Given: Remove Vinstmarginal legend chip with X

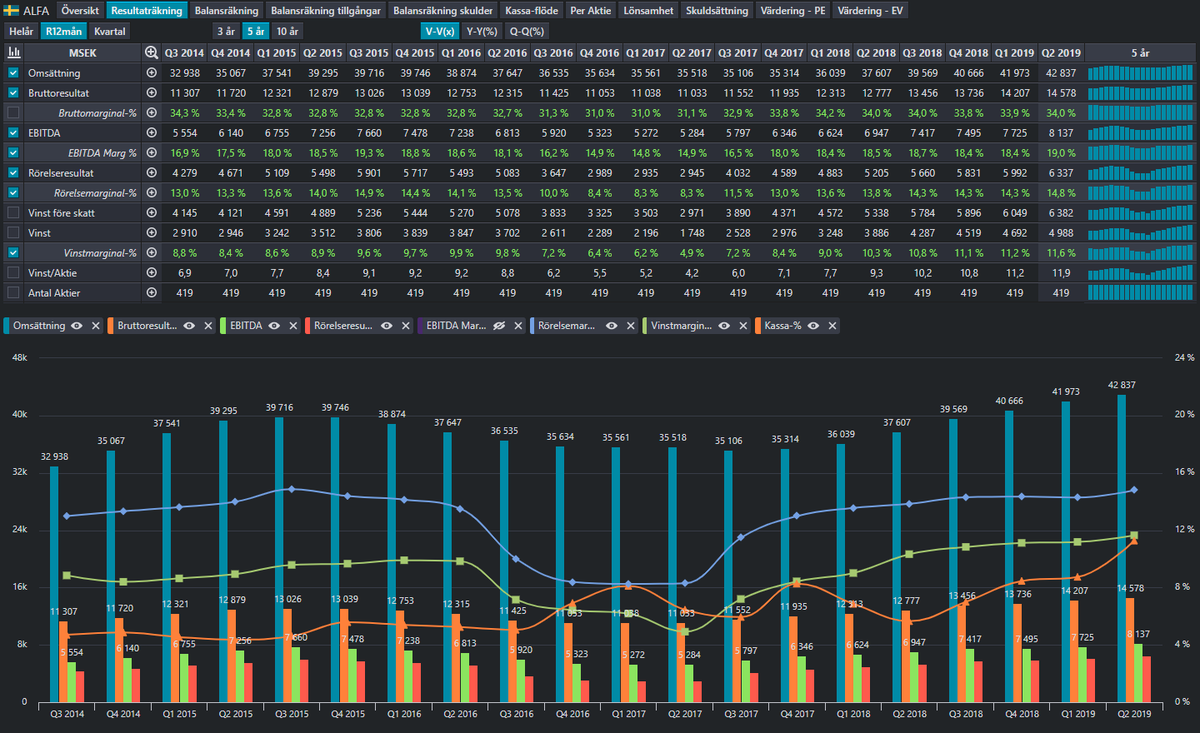Looking at the screenshot, I should coord(741,326).
